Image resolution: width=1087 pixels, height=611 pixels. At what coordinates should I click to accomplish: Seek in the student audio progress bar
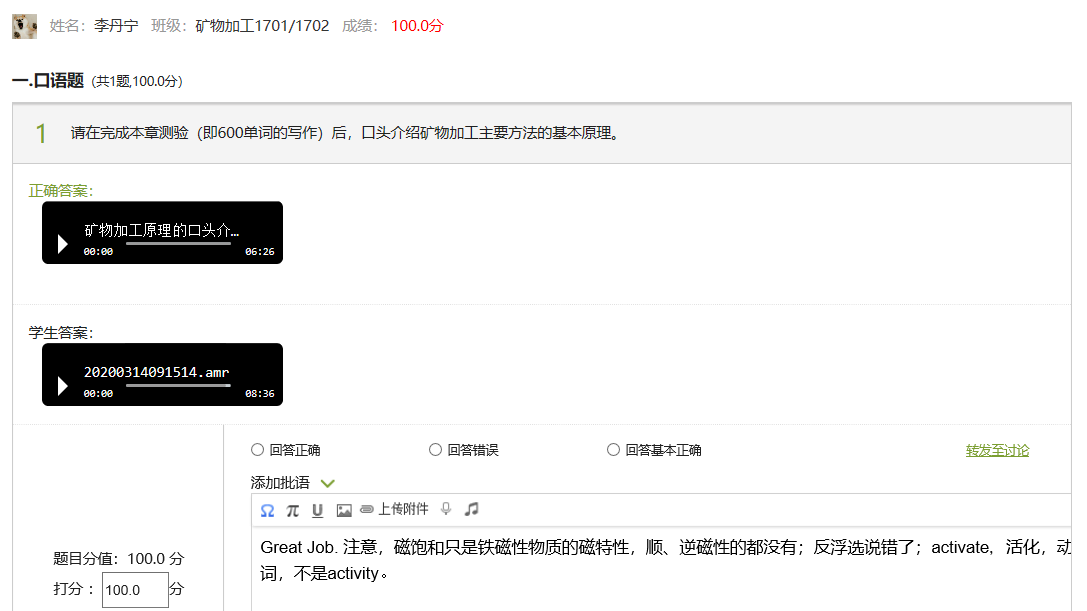178,385
